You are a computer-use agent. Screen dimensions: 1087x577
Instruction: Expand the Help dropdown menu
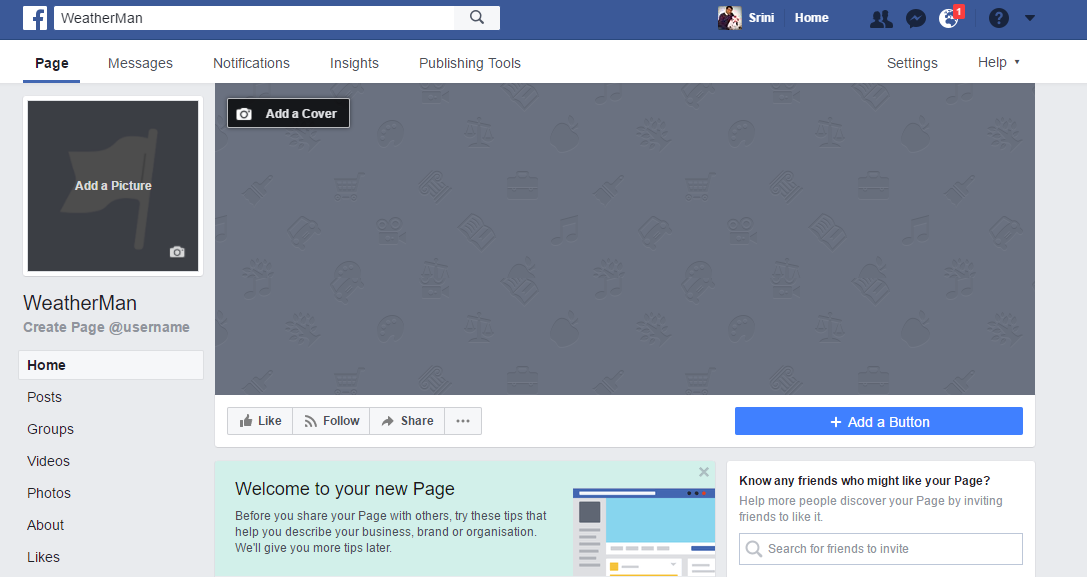[998, 62]
